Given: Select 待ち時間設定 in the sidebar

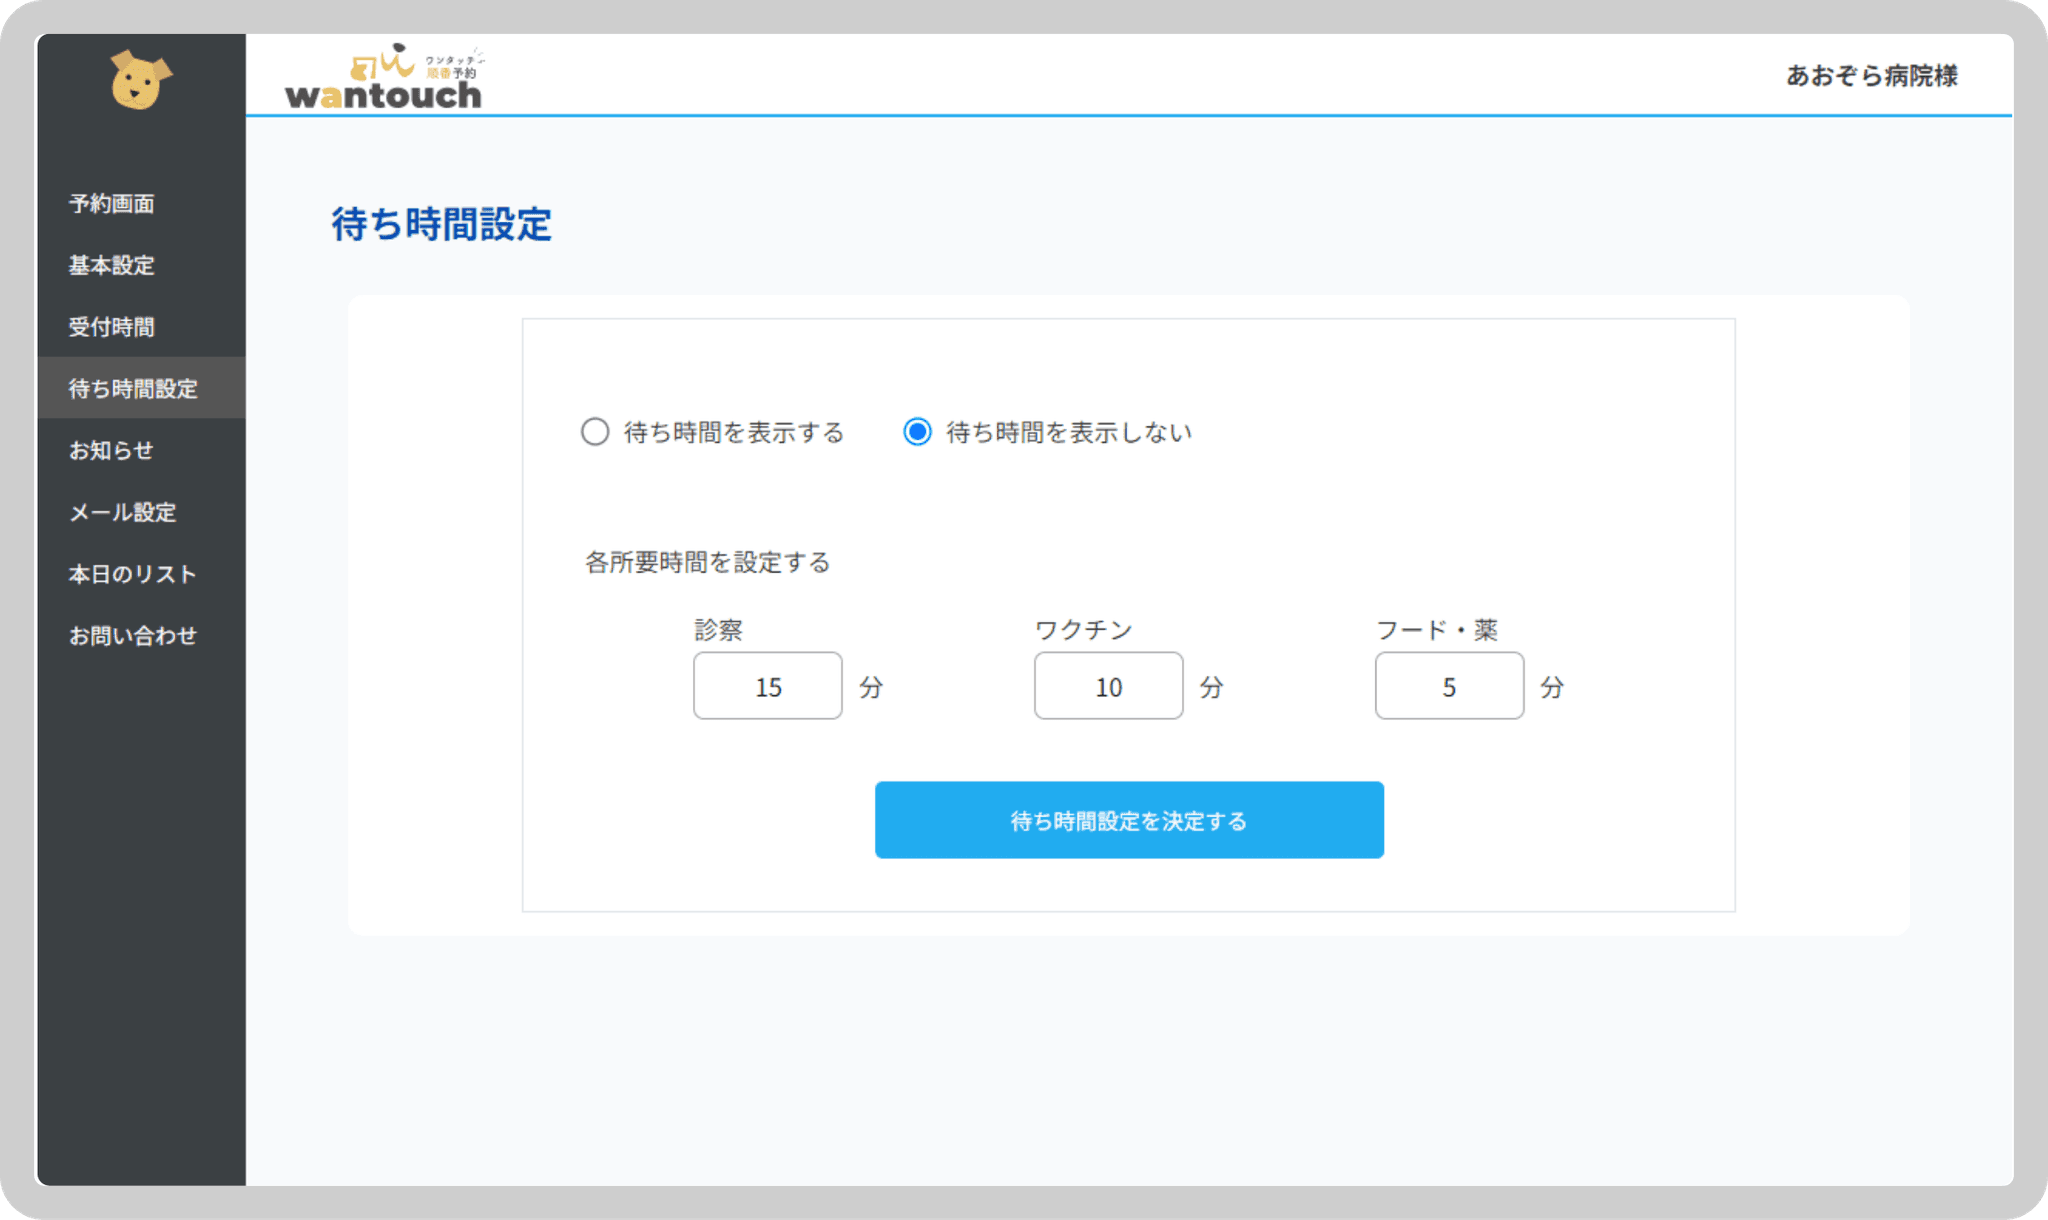Looking at the screenshot, I should [132, 389].
